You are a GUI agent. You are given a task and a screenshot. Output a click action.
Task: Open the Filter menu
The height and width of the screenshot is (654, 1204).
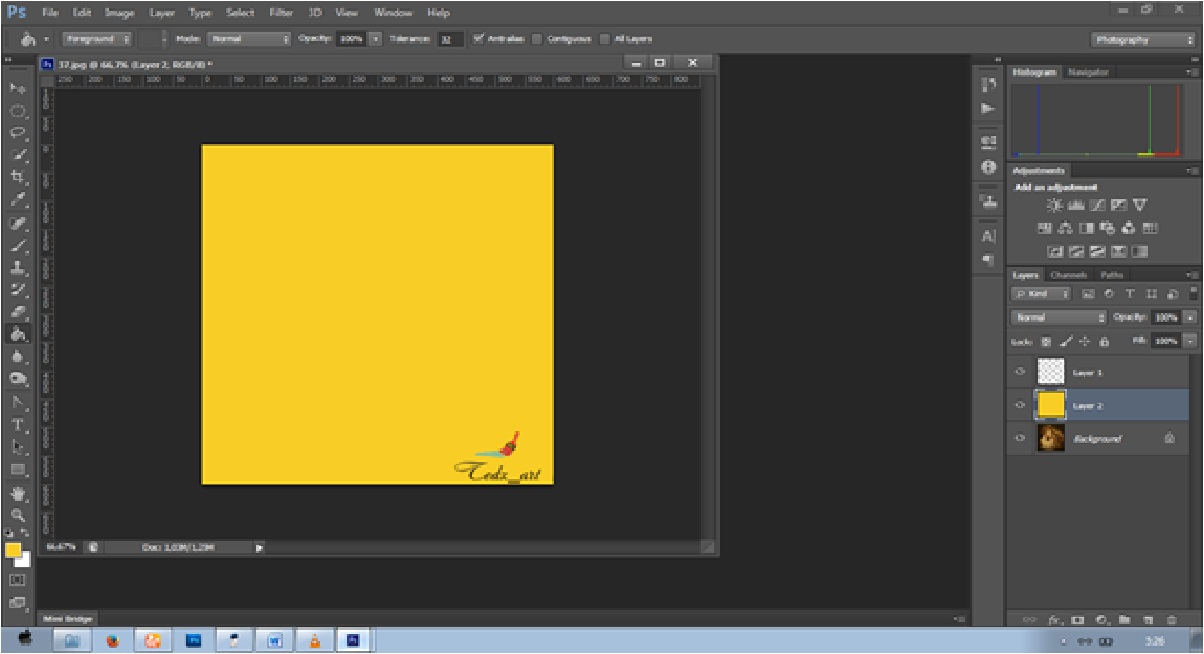tap(280, 13)
